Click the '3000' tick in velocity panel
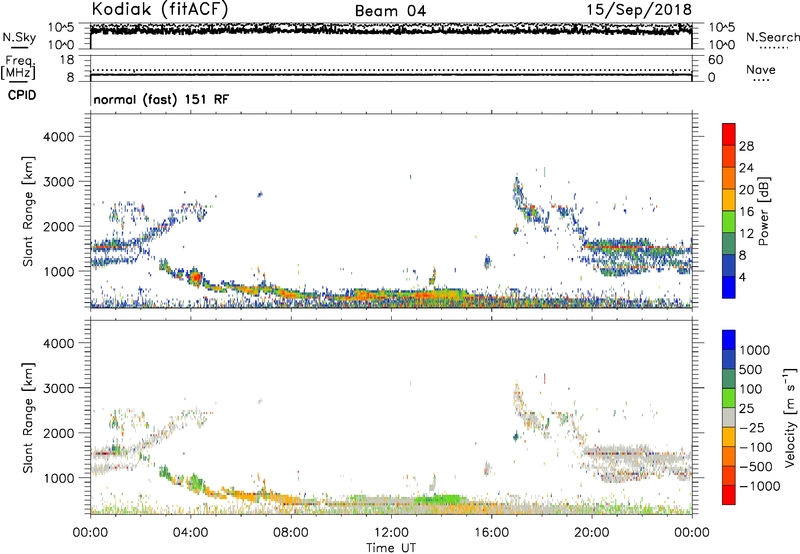Image resolution: width=800 pixels, height=554 pixels. click(59, 388)
